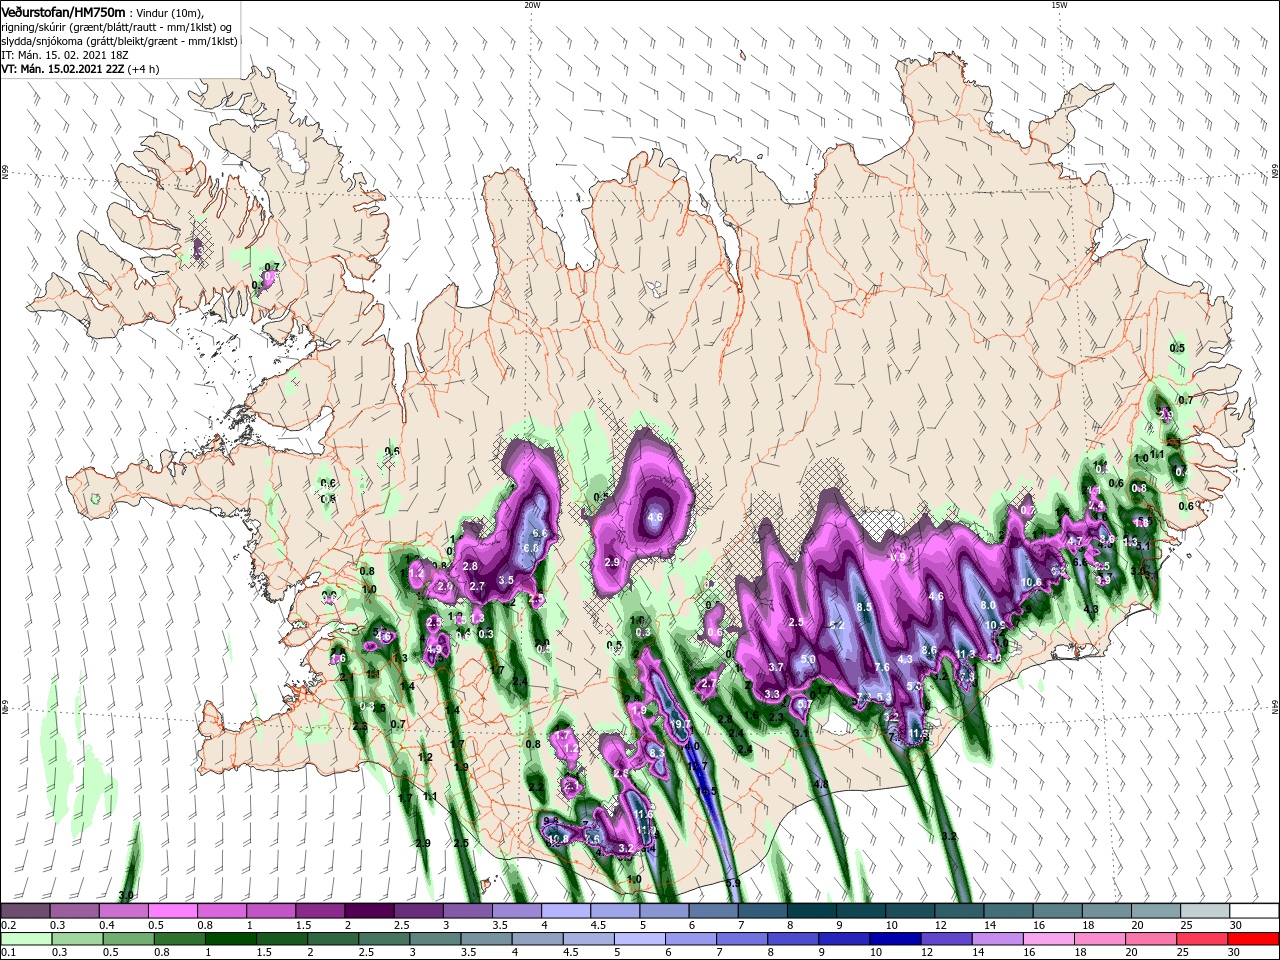Click the 0.2 label under purple scale
Image resolution: width=1280 pixels, height=960 pixels.
[8, 926]
